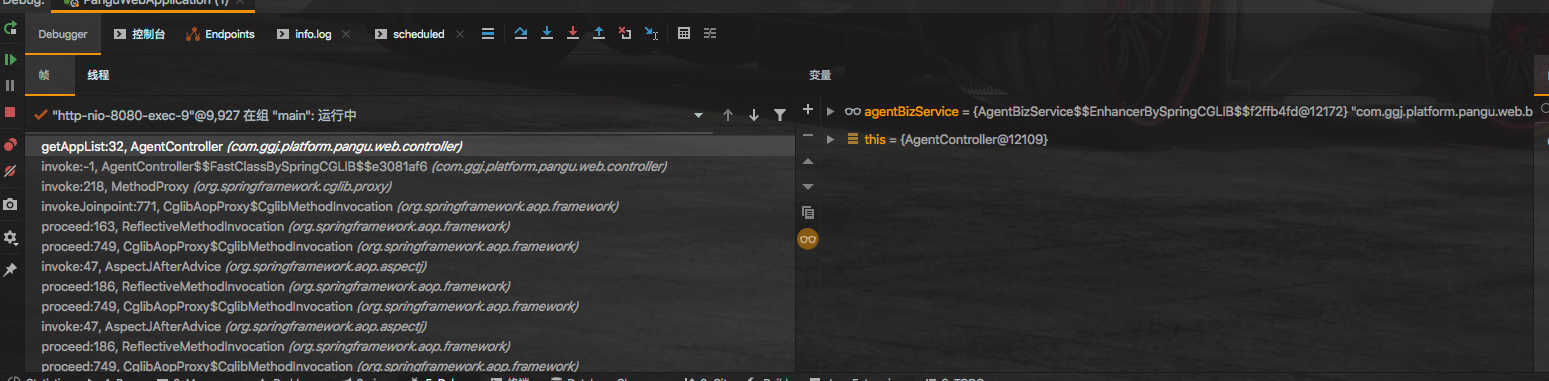Take a thread dump with the camera icon

pos(10,204)
